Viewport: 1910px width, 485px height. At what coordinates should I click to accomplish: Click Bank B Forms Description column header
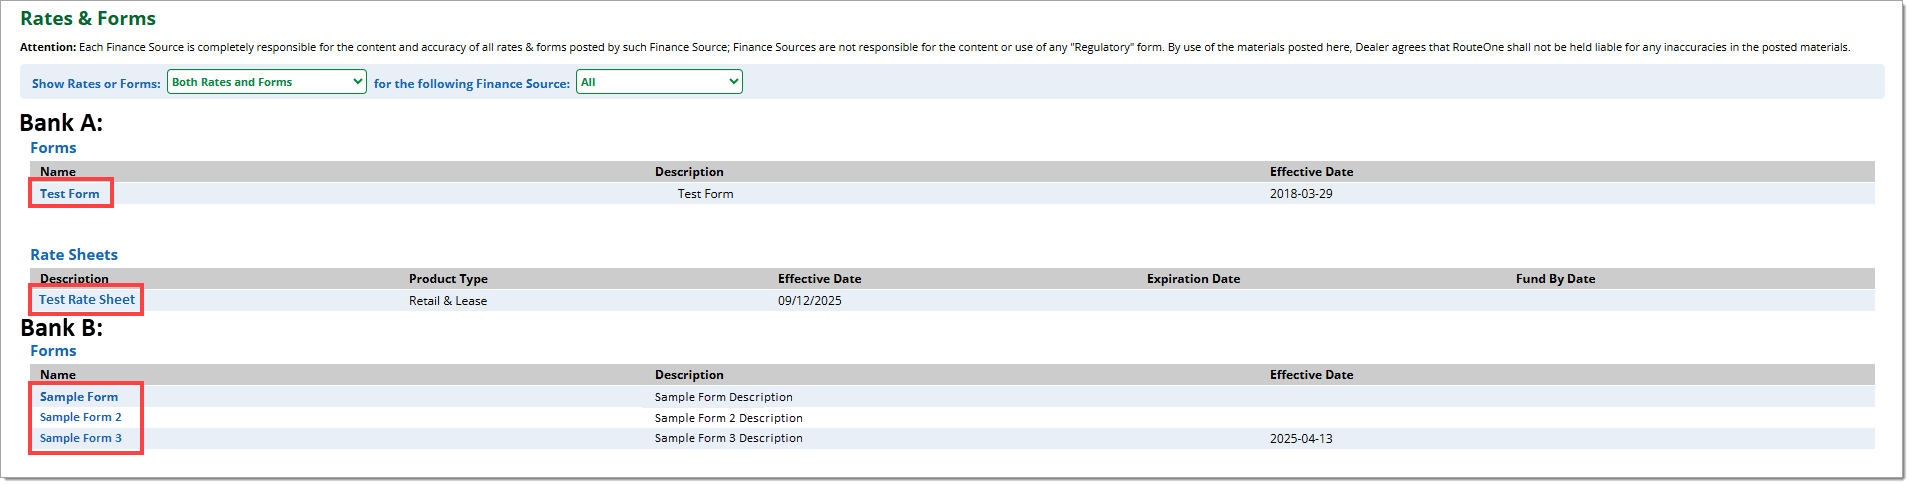[x=689, y=375]
